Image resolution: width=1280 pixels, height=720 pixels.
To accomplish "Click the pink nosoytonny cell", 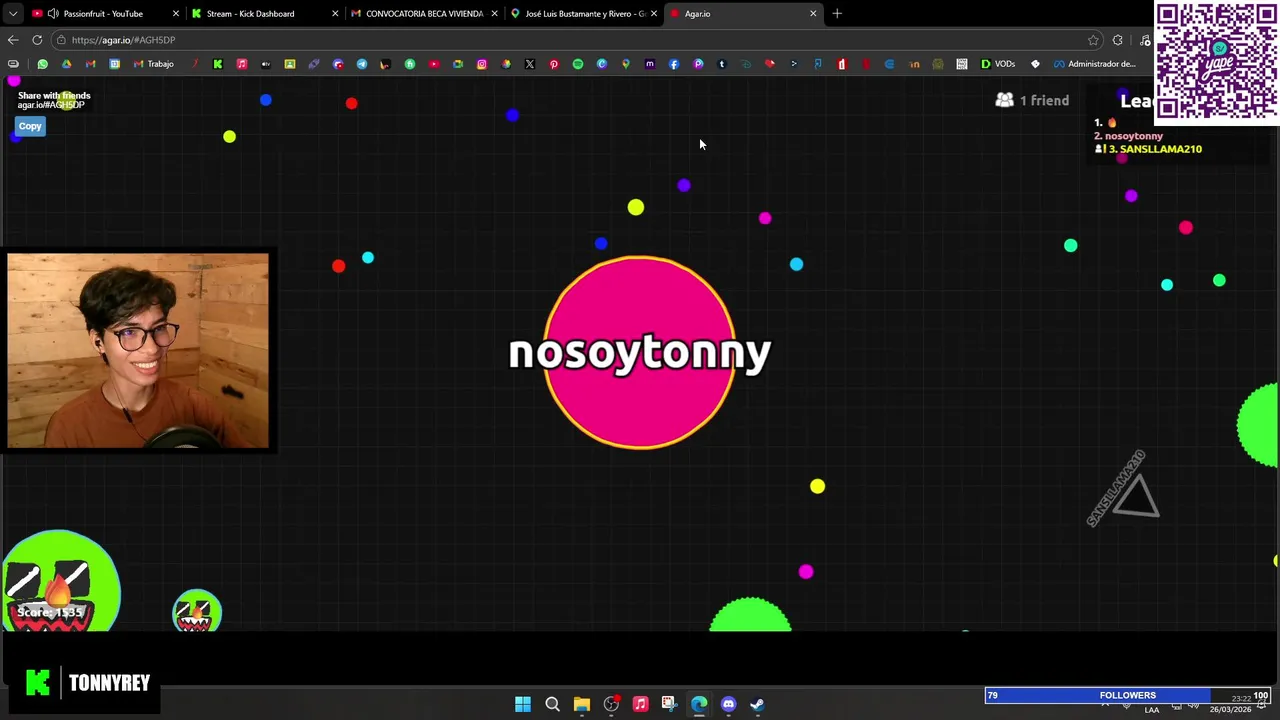I will 640,352.
